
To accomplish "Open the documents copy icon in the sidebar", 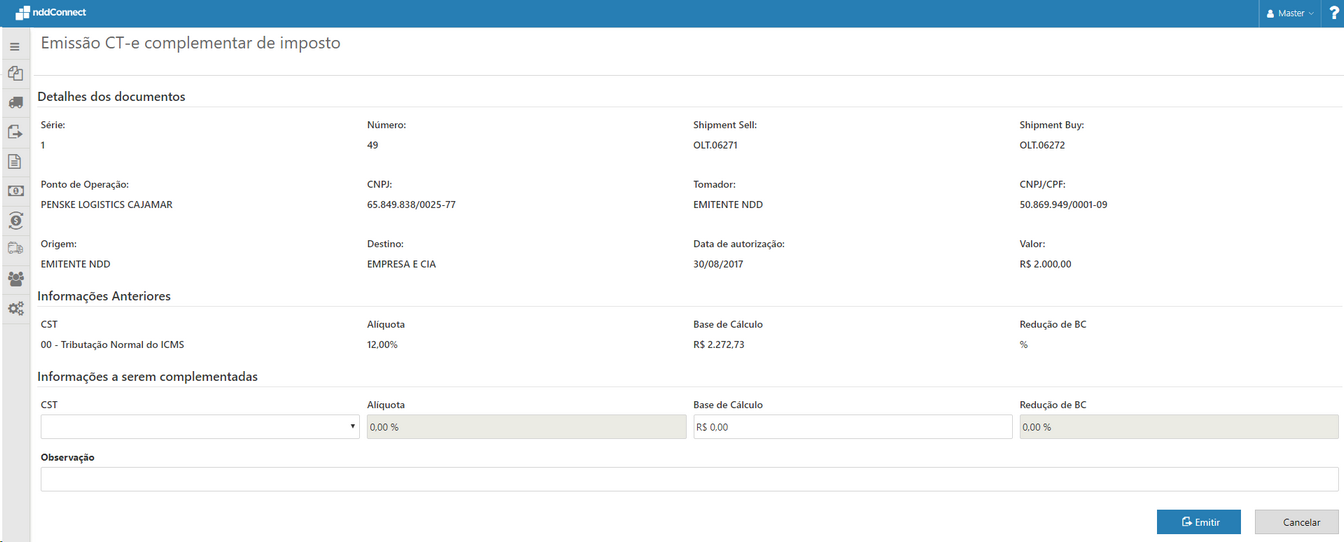I will coord(15,74).
